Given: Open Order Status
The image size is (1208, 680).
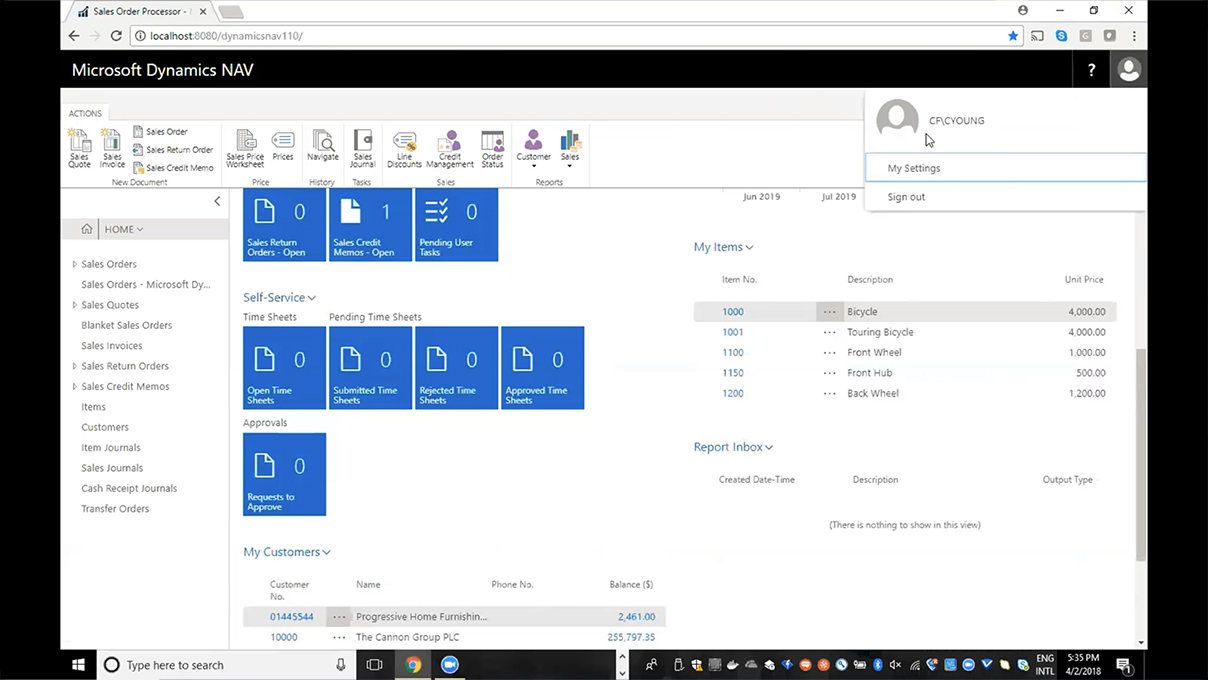Looking at the screenshot, I should [492, 149].
